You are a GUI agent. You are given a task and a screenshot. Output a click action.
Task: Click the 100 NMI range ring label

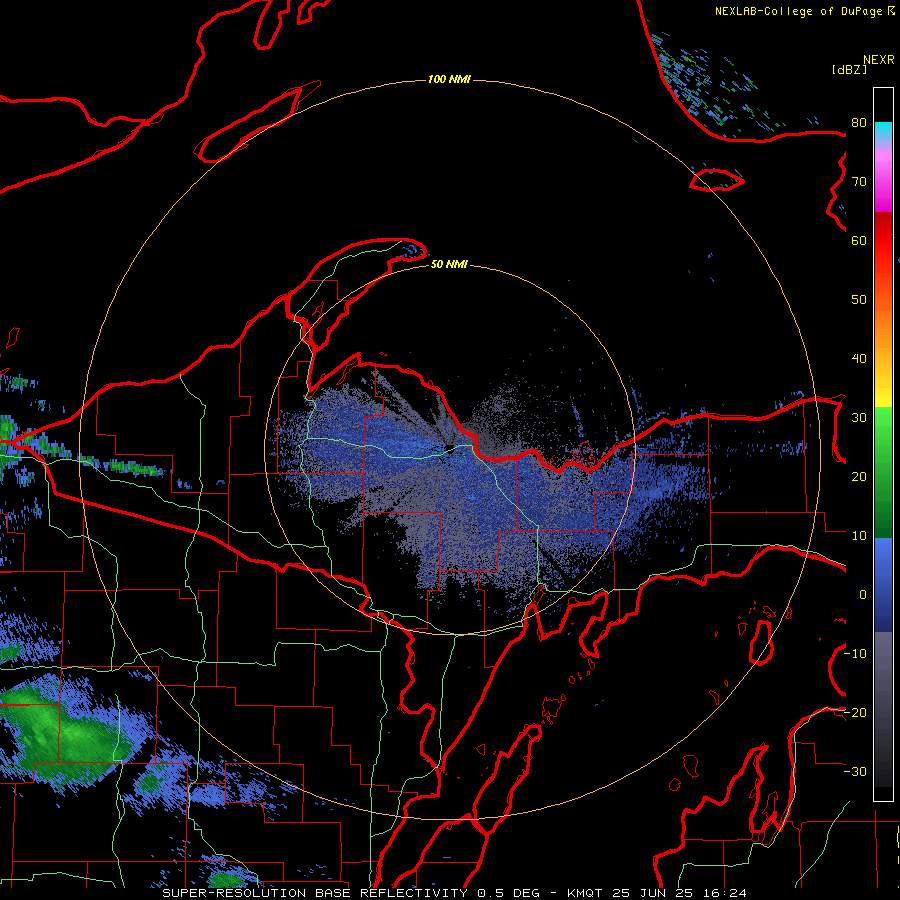click(x=449, y=79)
